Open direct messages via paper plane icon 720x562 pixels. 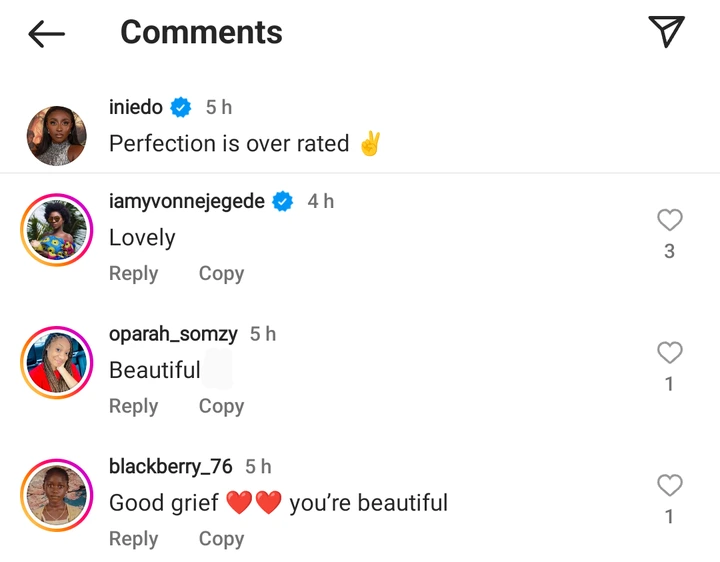666,32
